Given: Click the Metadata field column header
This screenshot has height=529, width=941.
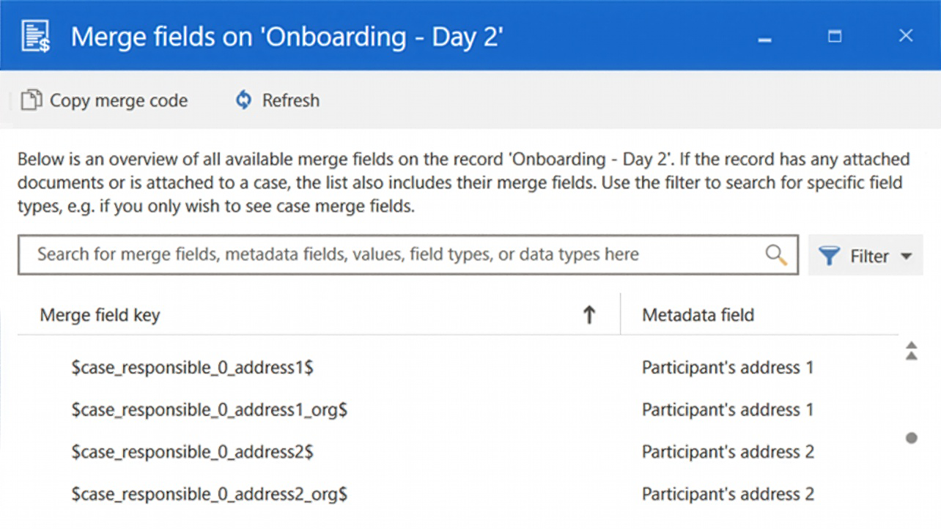Looking at the screenshot, I should (698, 315).
